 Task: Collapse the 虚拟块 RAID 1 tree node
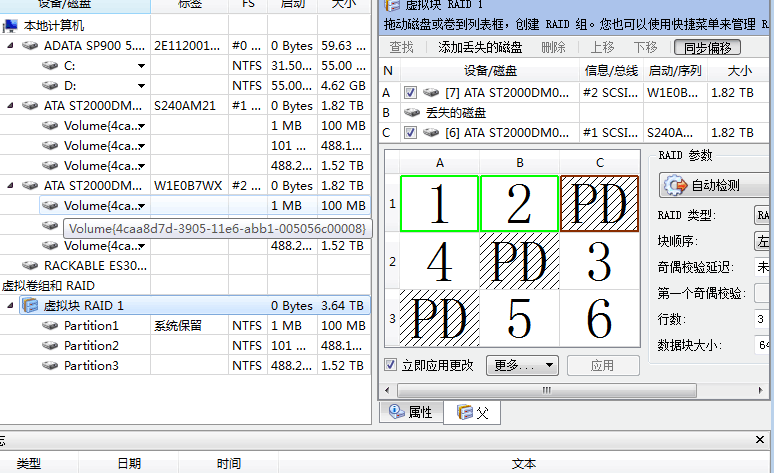tap(10, 306)
